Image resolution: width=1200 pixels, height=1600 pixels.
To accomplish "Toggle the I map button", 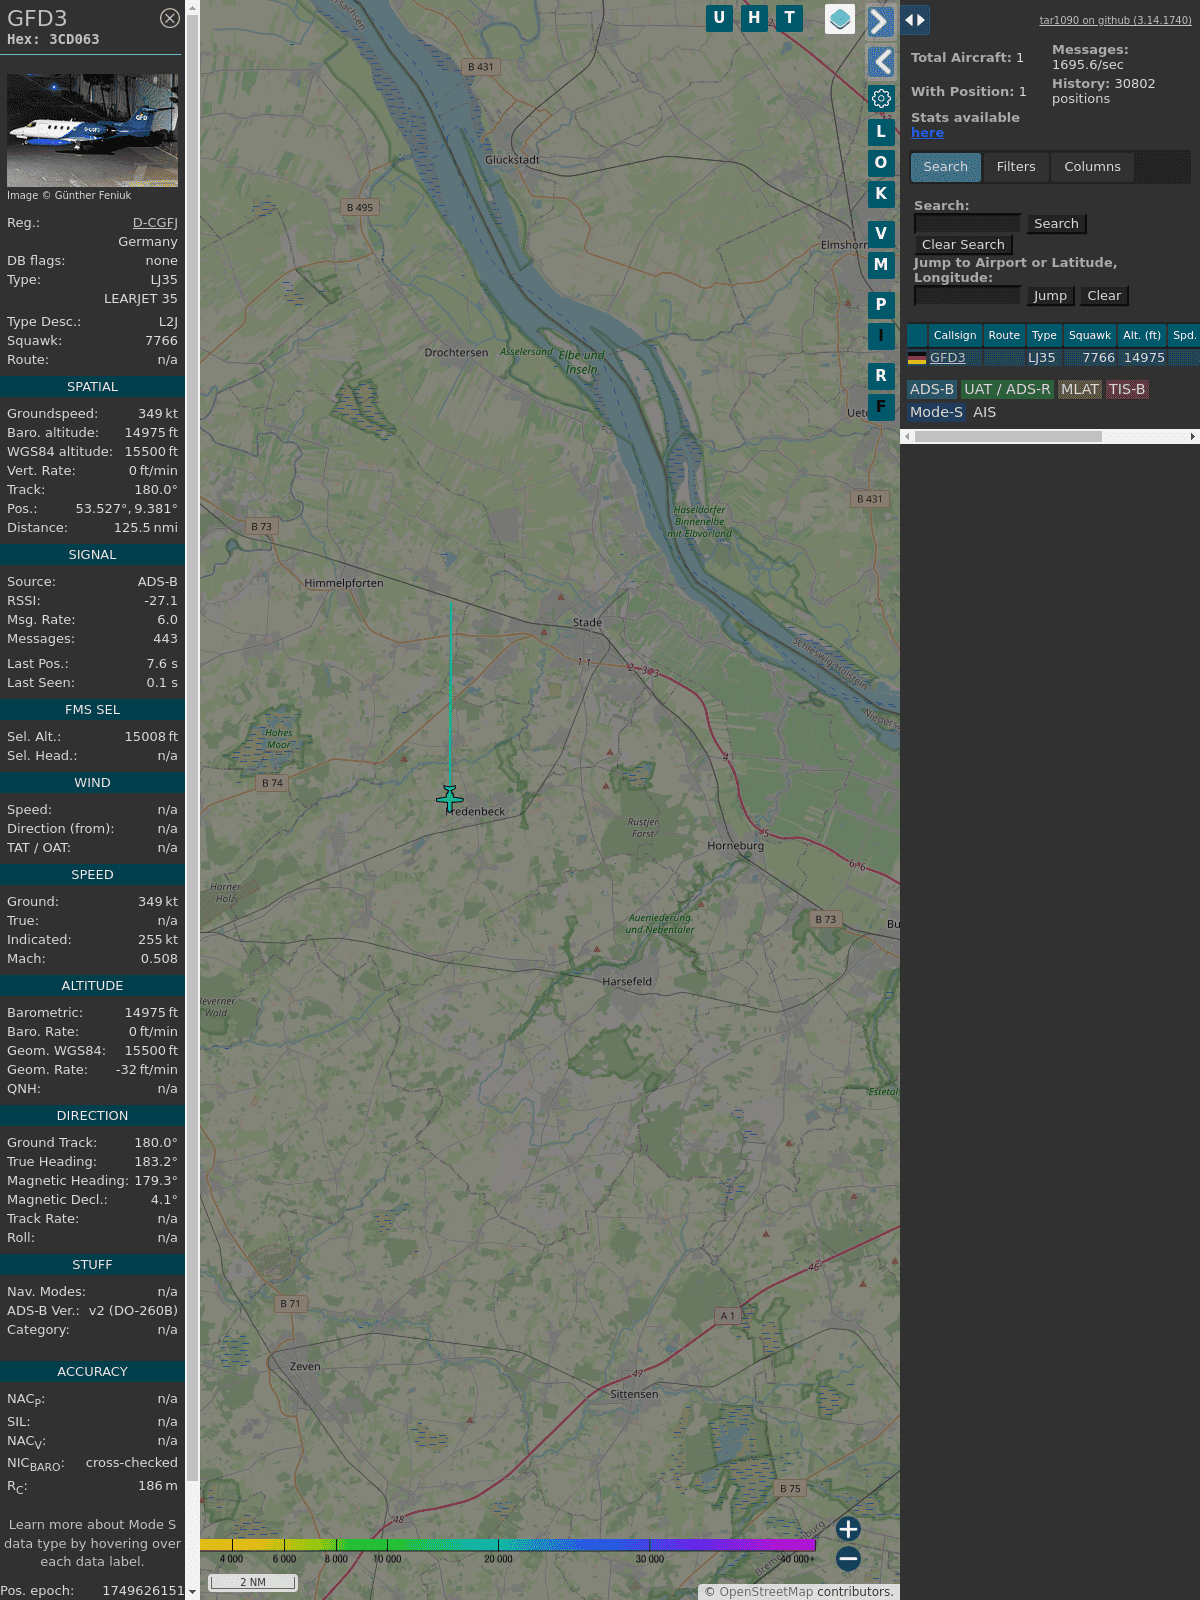I will click(x=881, y=336).
